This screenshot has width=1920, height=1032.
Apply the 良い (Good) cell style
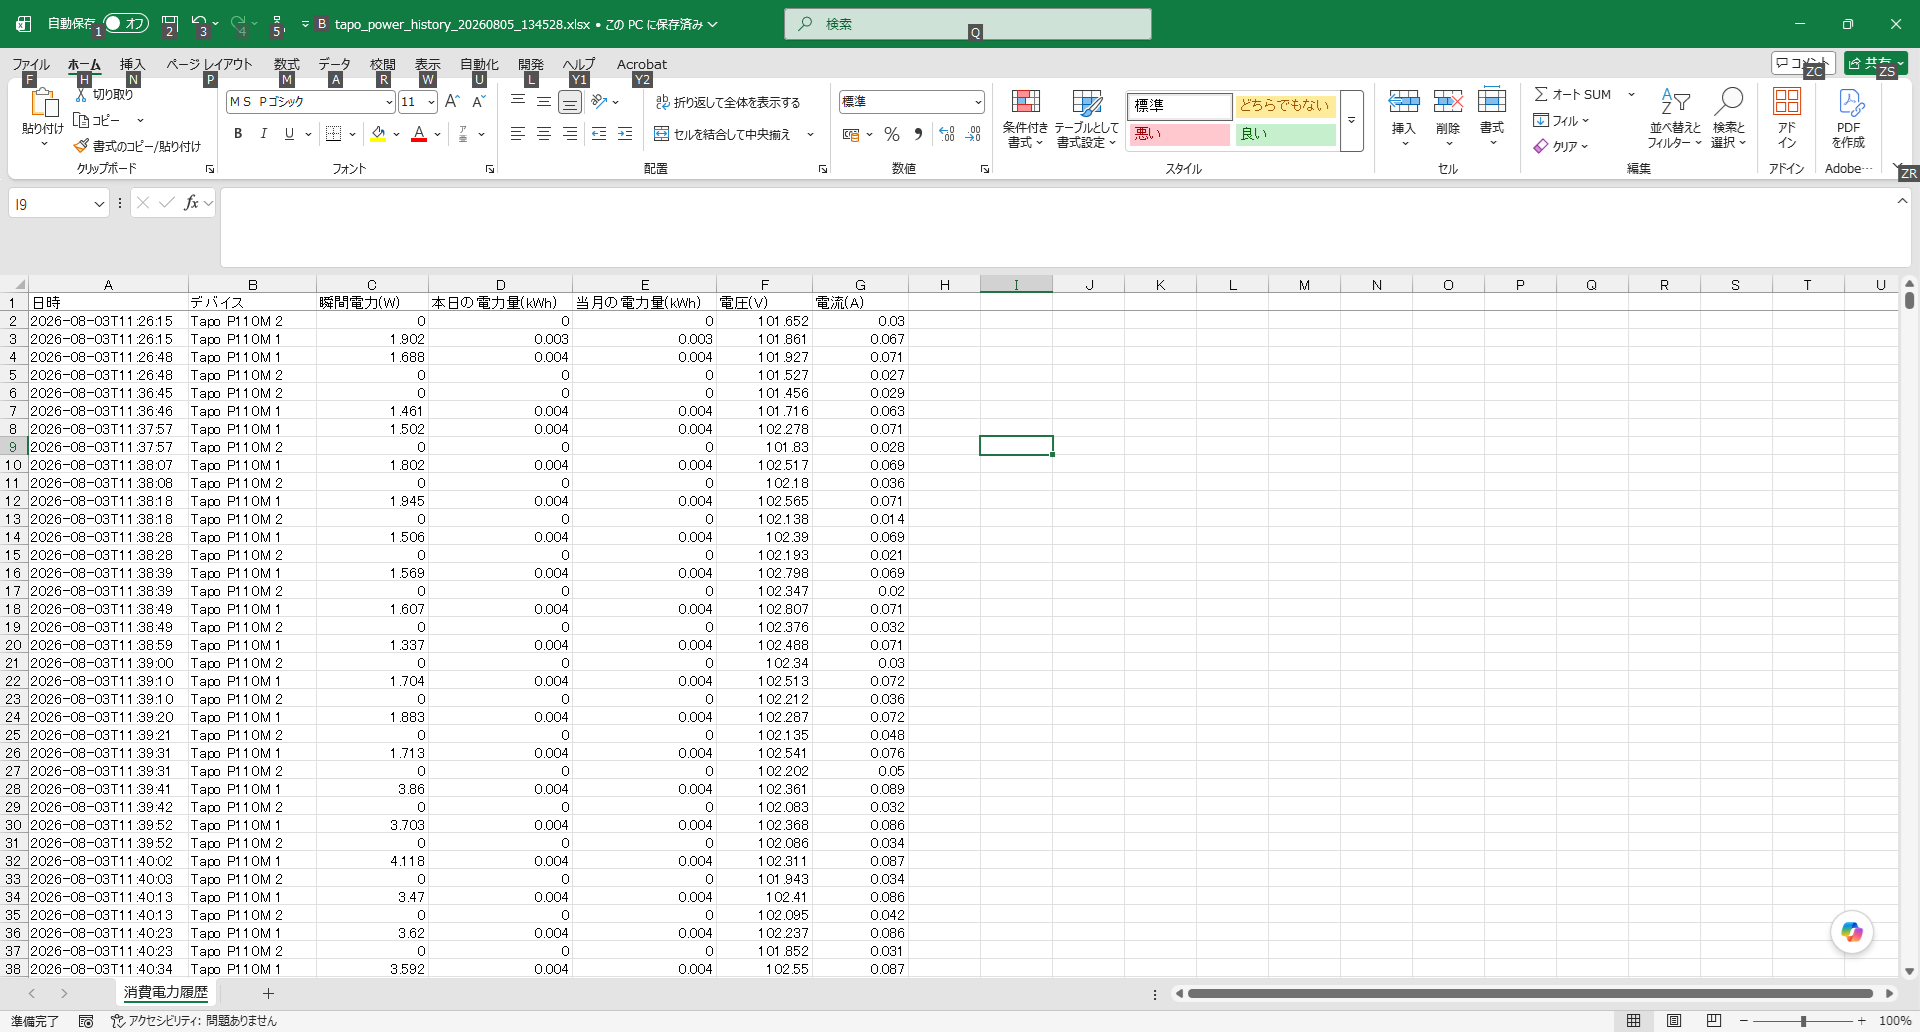tap(1286, 134)
